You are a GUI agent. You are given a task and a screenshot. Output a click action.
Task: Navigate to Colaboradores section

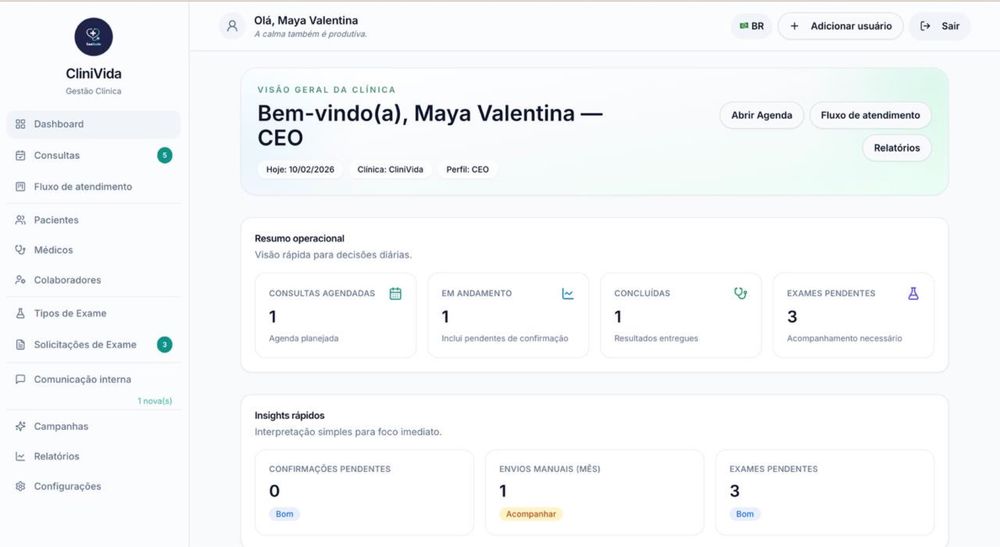(94, 279)
